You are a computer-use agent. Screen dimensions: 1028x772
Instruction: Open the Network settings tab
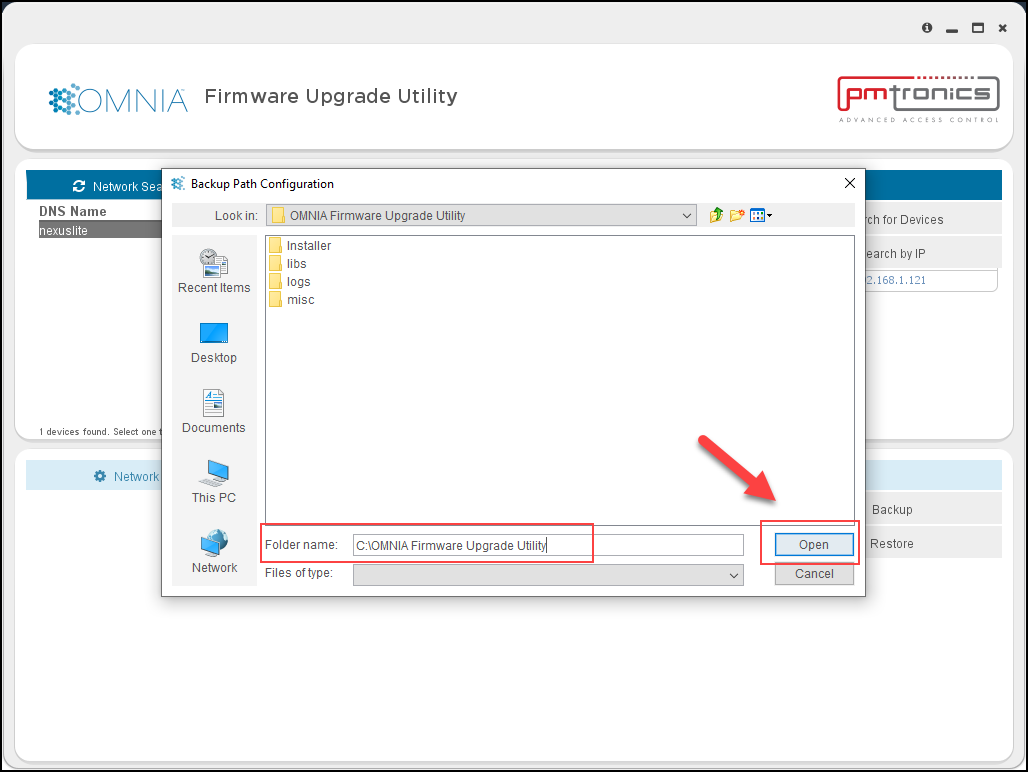(x=94, y=476)
